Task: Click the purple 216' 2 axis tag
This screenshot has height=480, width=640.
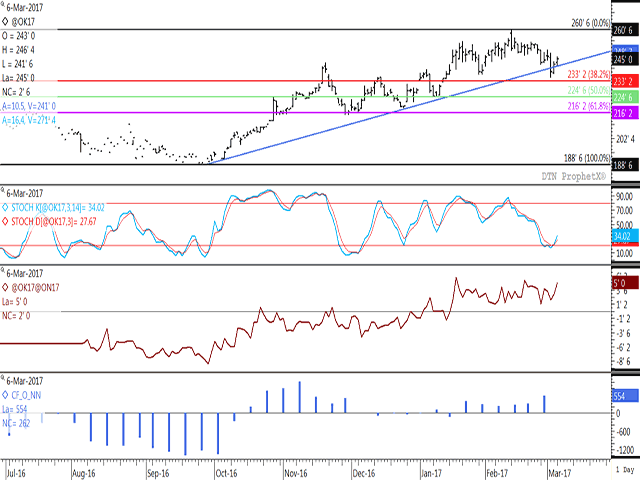Action: pos(625,113)
